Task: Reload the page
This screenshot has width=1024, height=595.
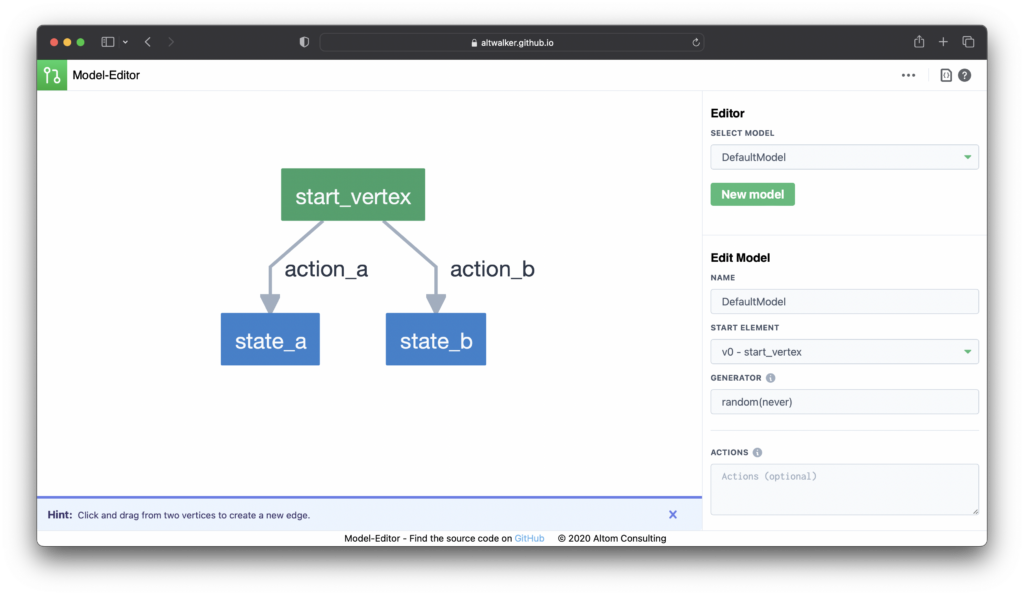Action: tap(696, 42)
